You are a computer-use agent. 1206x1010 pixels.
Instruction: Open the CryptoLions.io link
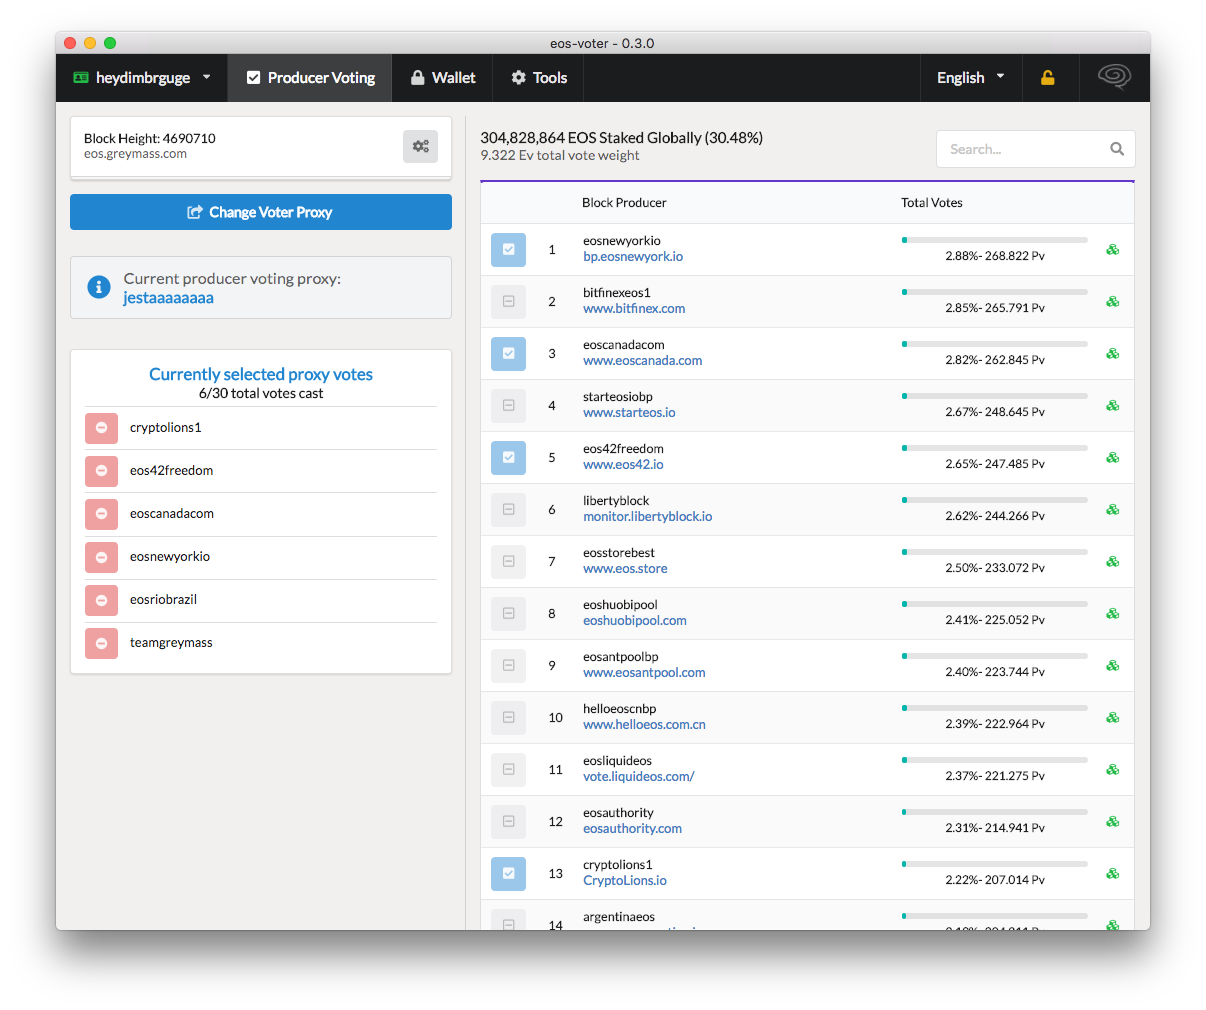tap(625, 881)
